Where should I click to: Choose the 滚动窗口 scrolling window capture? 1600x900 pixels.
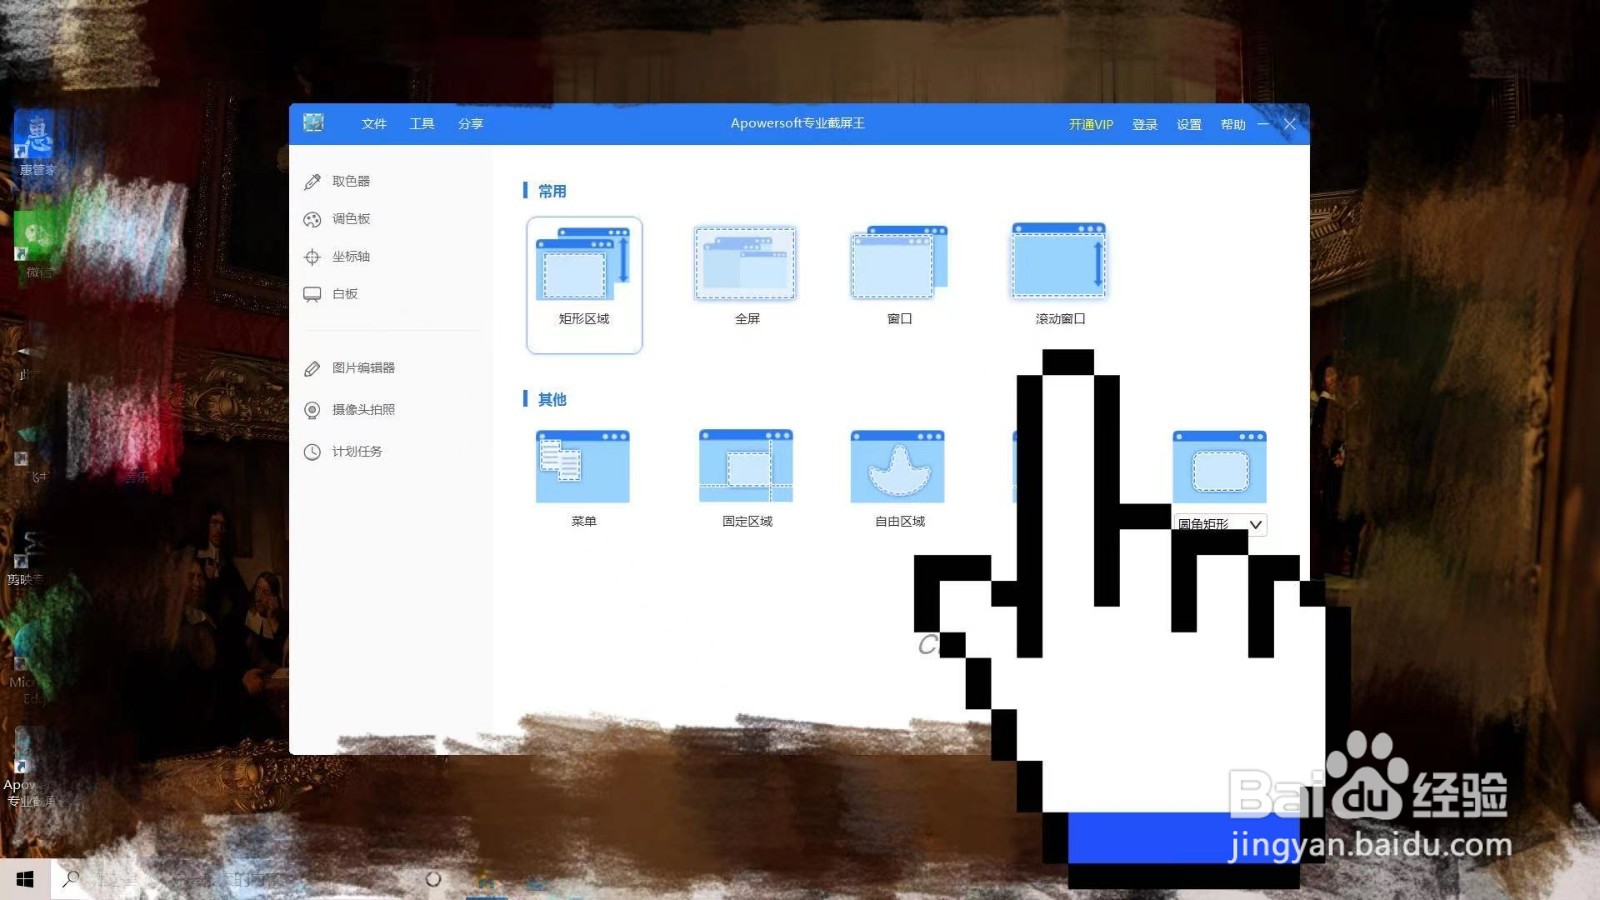[1060, 275]
